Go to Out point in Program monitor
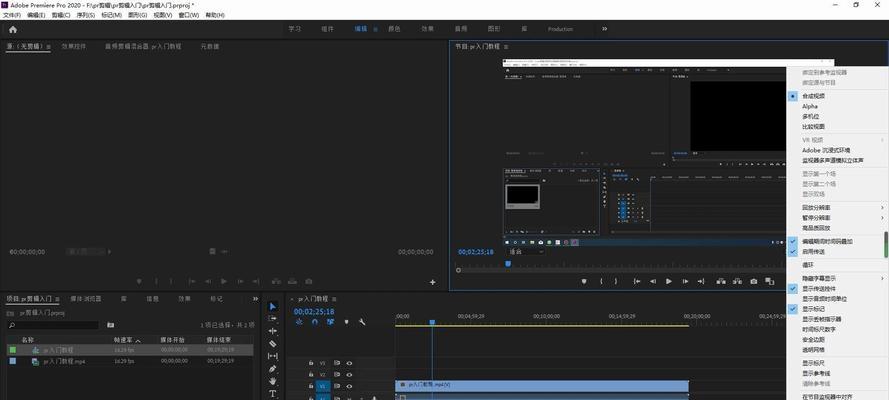 point(701,281)
